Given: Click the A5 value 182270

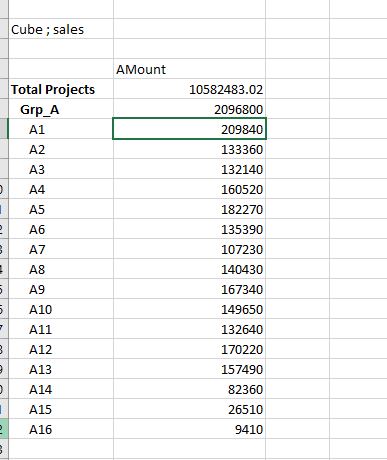Looking at the screenshot, I should tap(189, 209).
